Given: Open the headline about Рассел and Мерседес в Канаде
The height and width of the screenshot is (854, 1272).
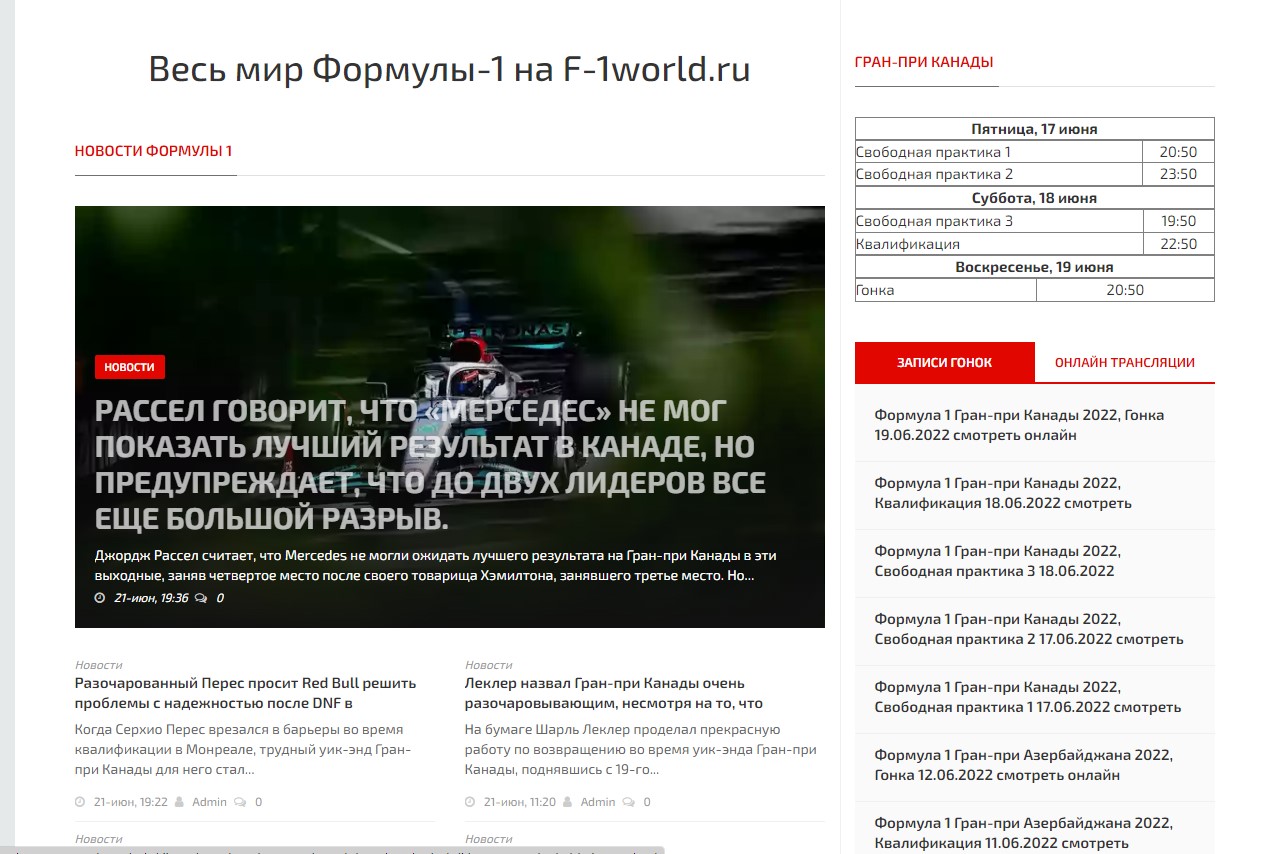Looking at the screenshot, I should coord(431,465).
